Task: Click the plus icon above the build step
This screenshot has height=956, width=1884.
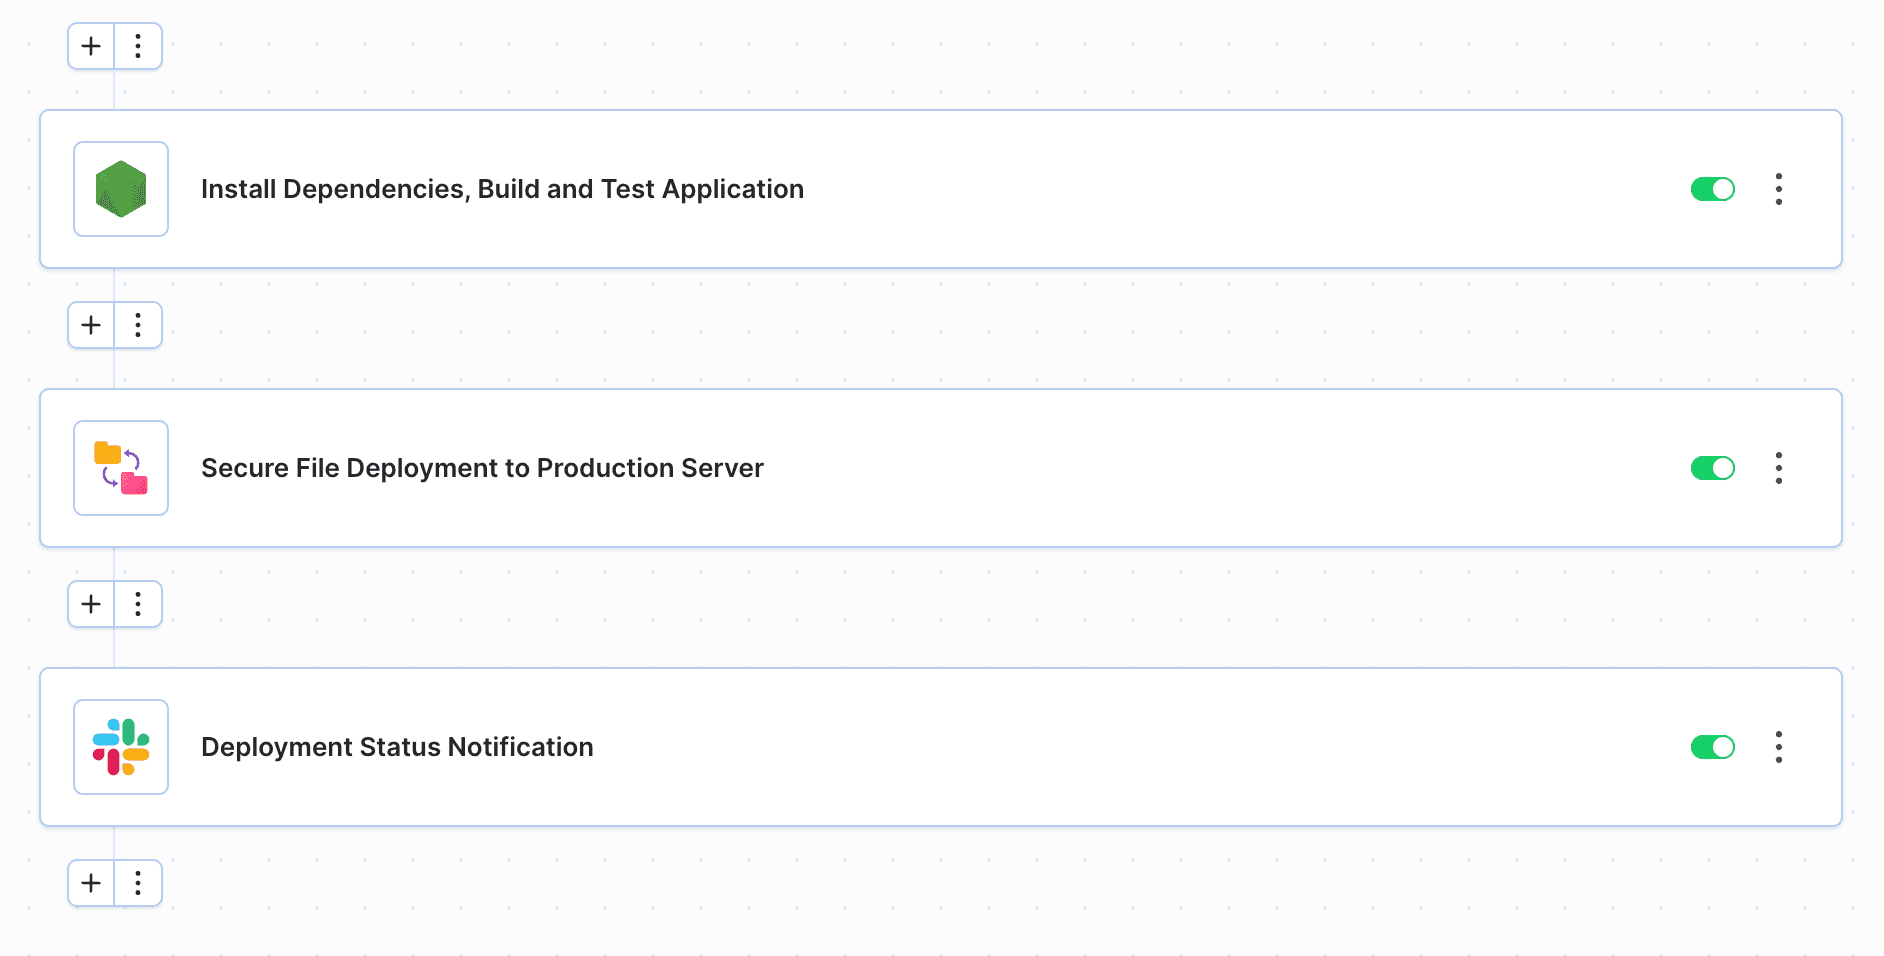Action: pos(90,46)
